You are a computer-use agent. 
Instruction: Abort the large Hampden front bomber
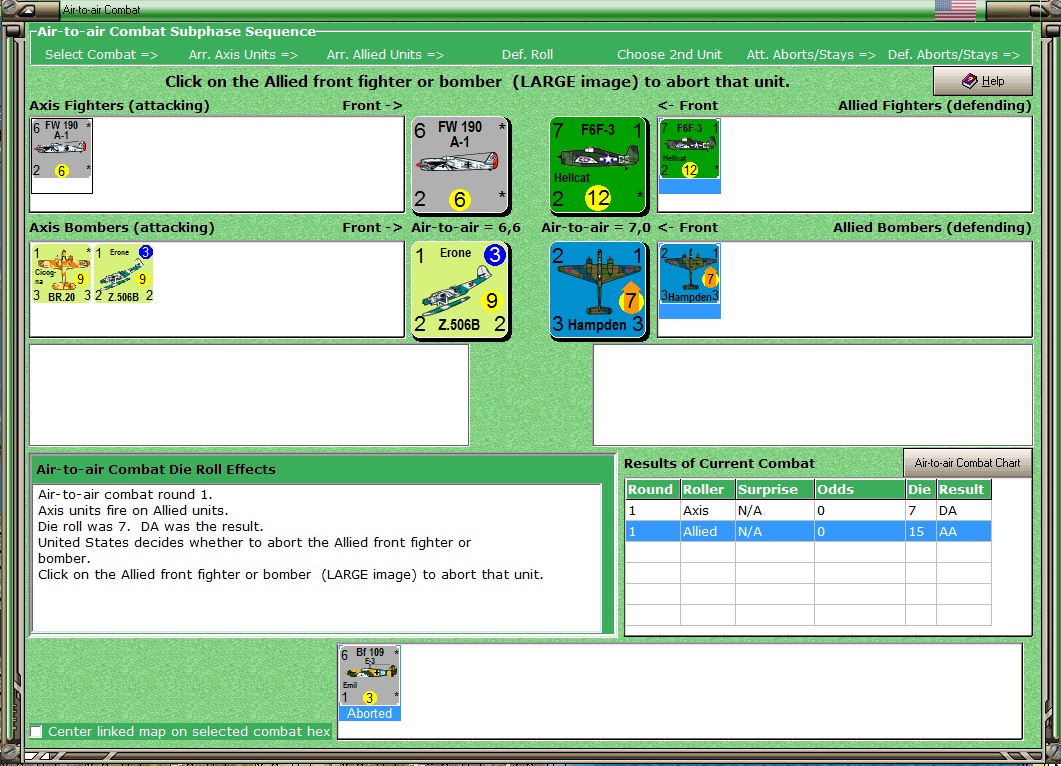pos(598,290)
